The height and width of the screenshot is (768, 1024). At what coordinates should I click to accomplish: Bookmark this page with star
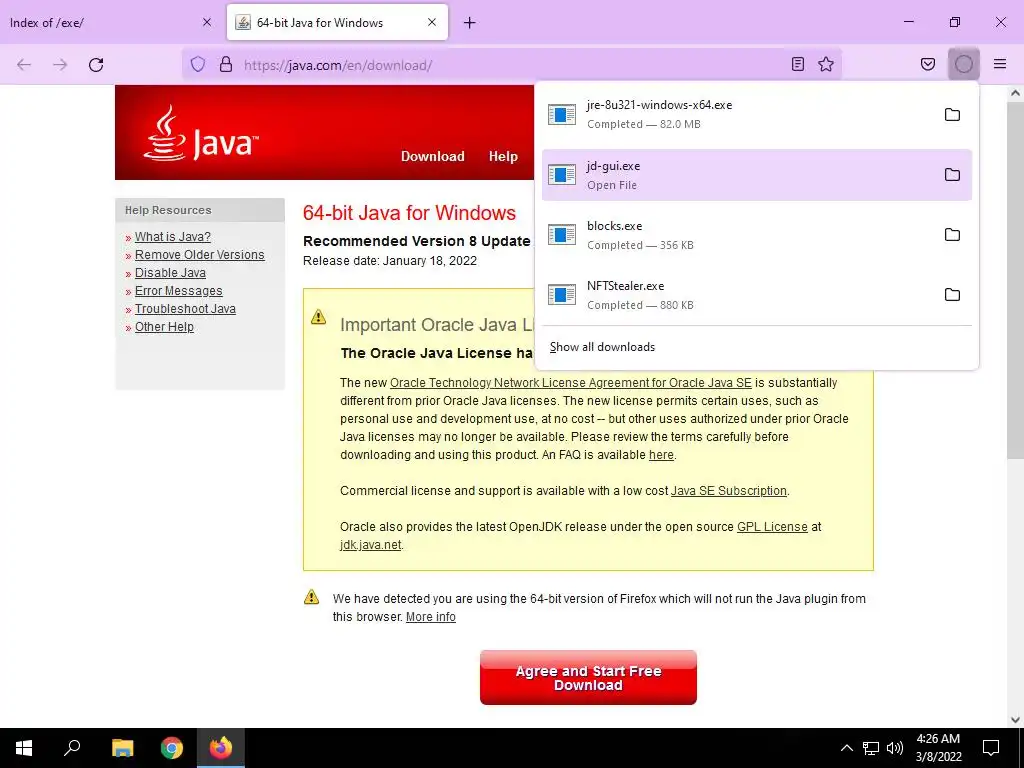[x=826, y=64]
